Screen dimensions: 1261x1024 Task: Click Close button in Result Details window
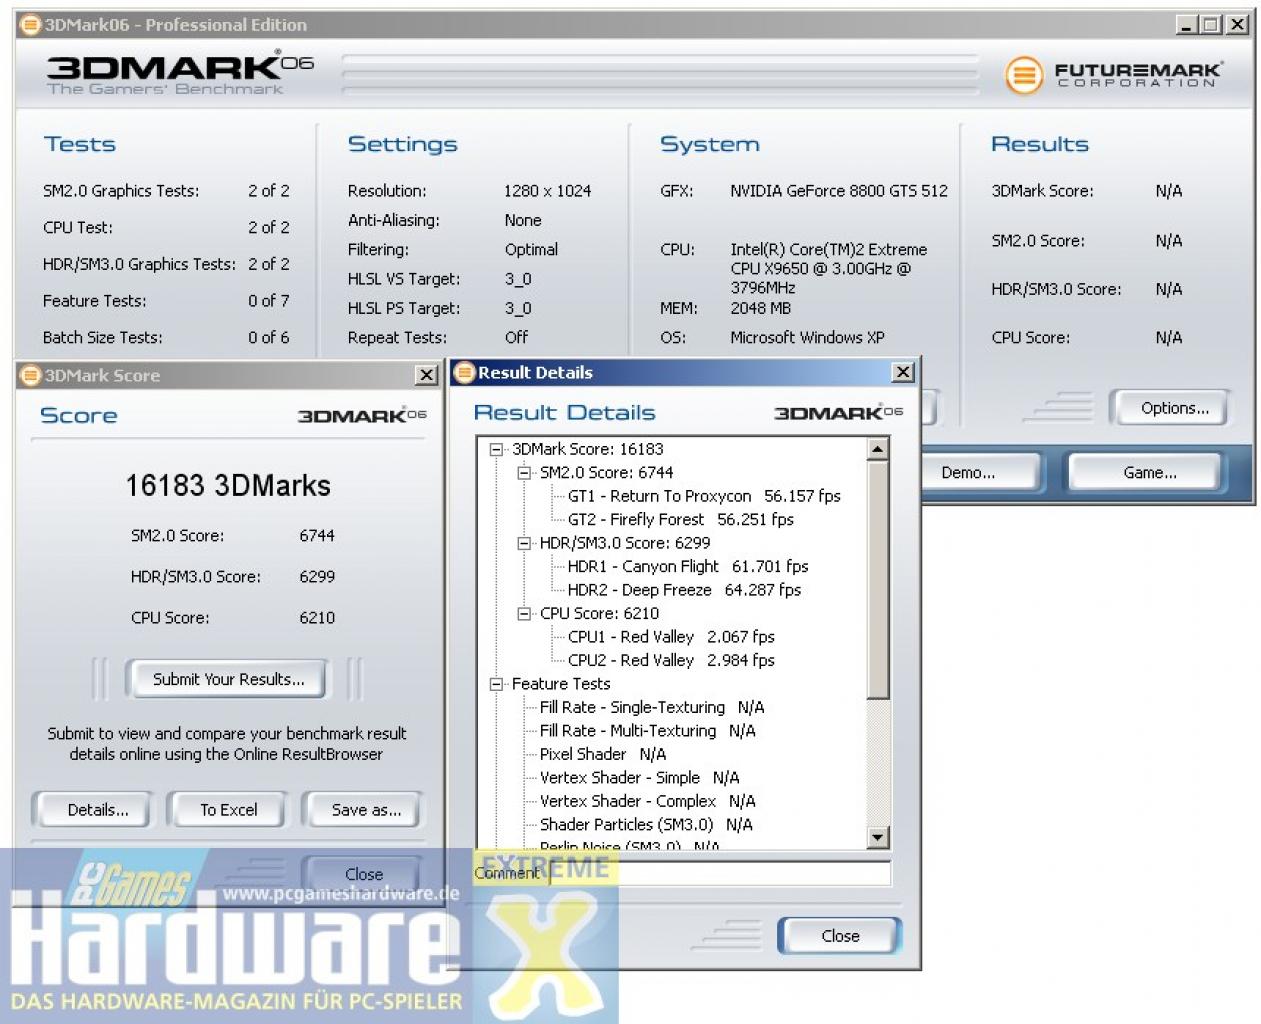tap(840, 936)
